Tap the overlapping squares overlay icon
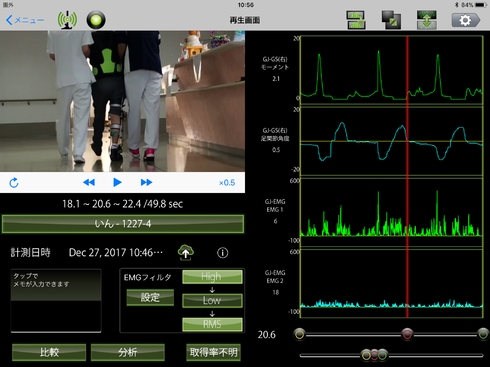The height and width of the screenshot is (367, 490). (391, 20)
